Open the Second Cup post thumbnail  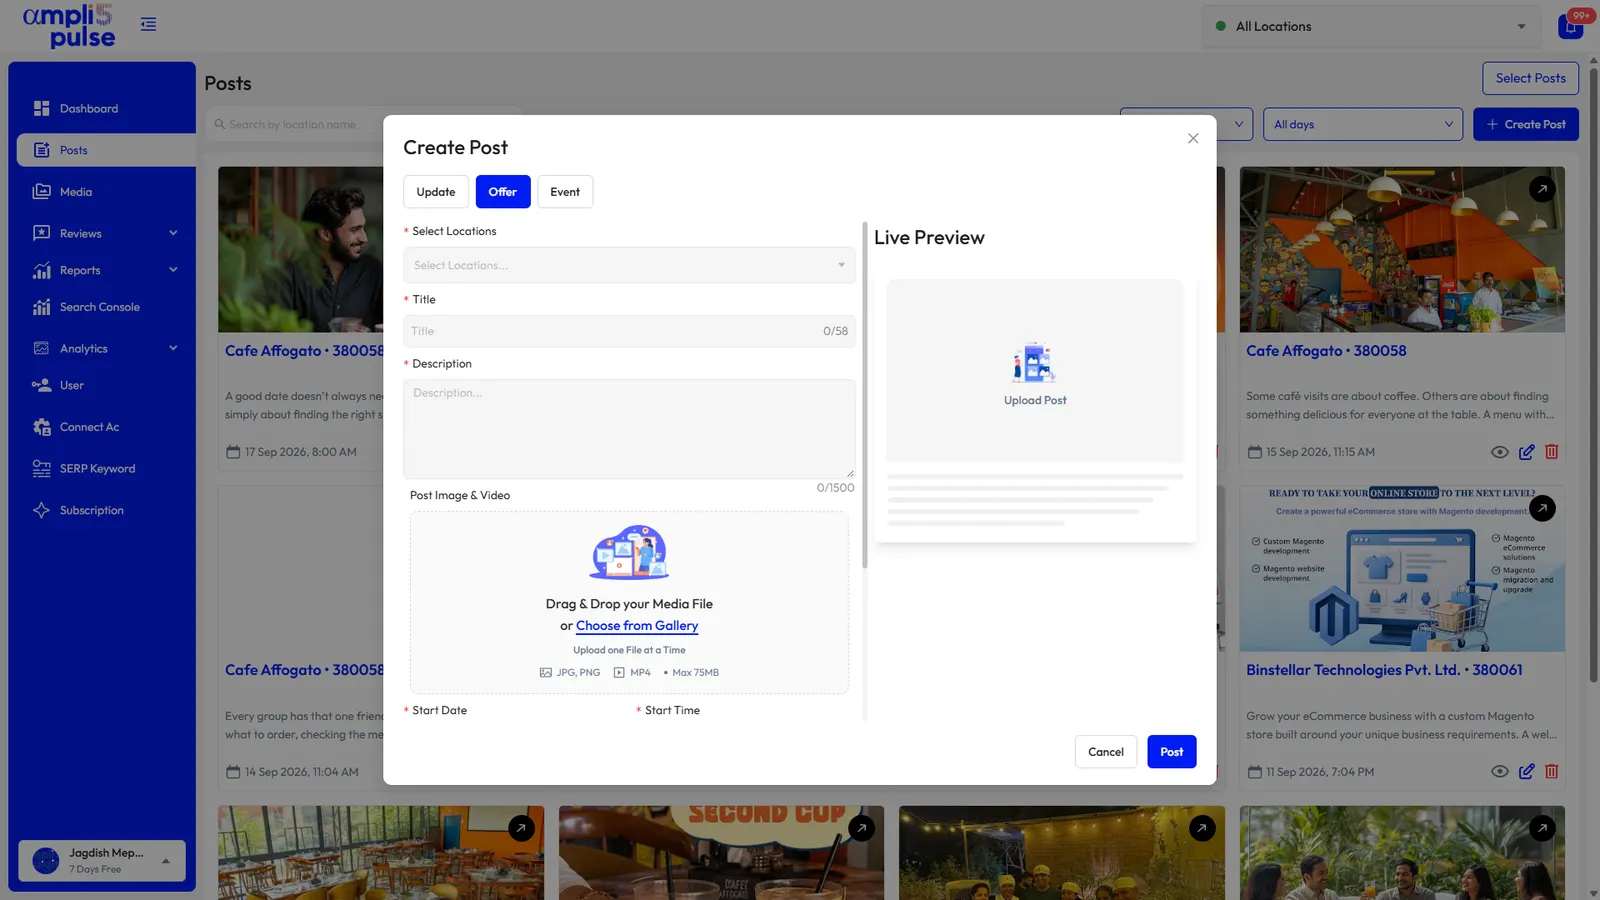(x=722, y=853)
